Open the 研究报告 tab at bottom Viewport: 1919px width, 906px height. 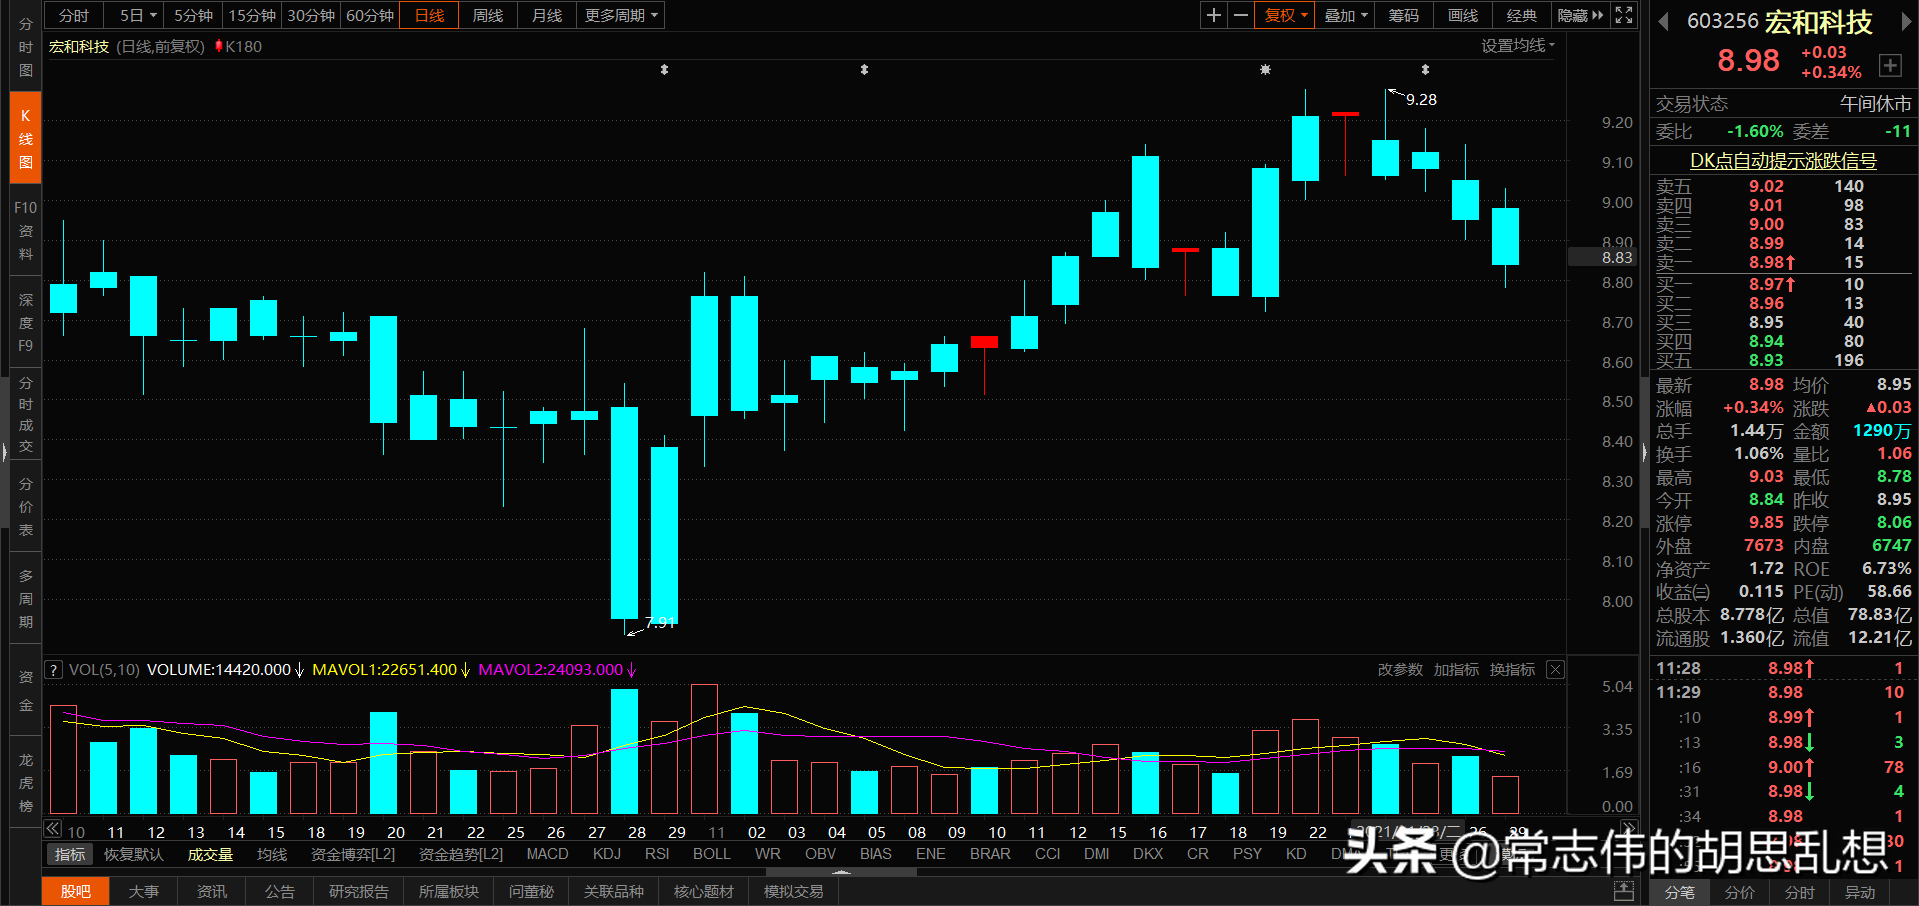pos(358,891)
